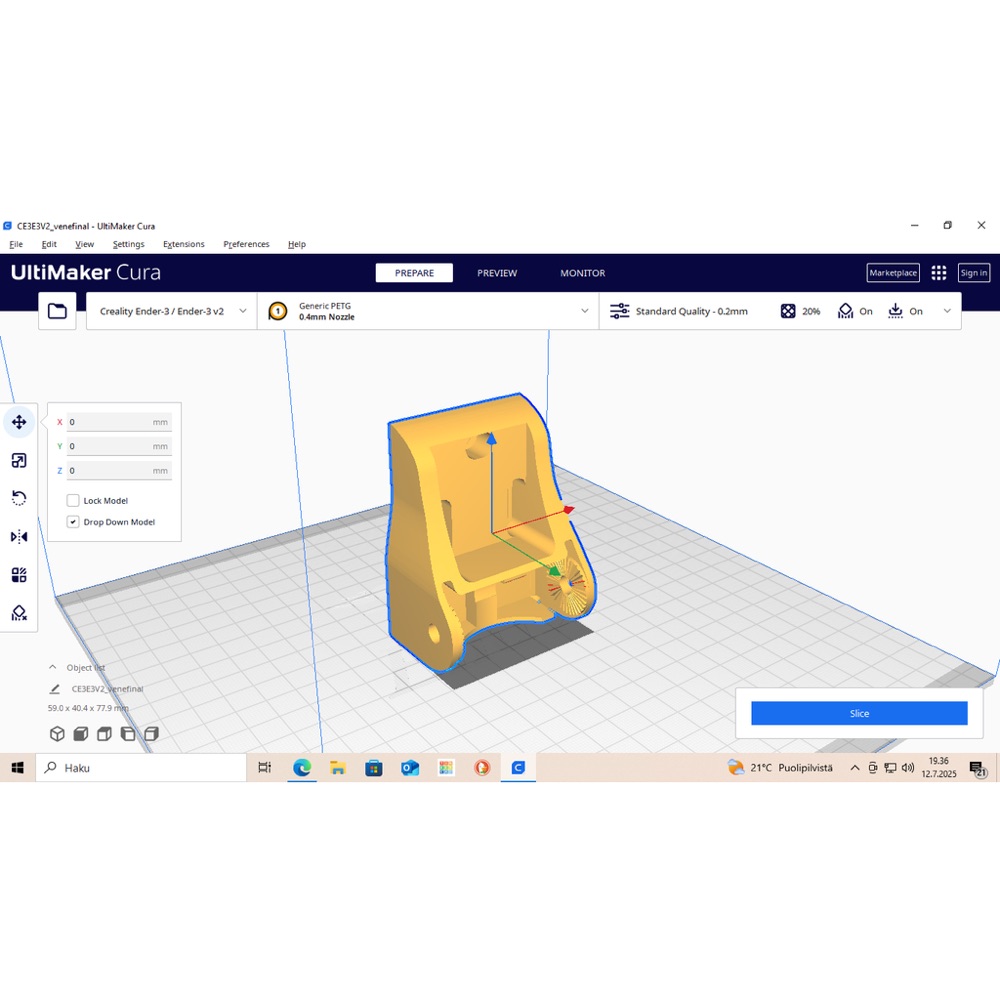Open Windows Task View
This screenshot has width=1000, height=1000.
point(265,768)
